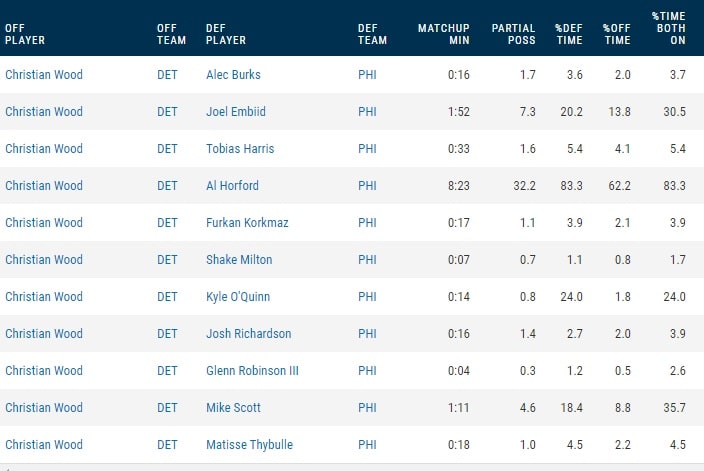Click the DEF PLAYER column header
This screenshot has width=704, height=471.
(x=225, y=34)
